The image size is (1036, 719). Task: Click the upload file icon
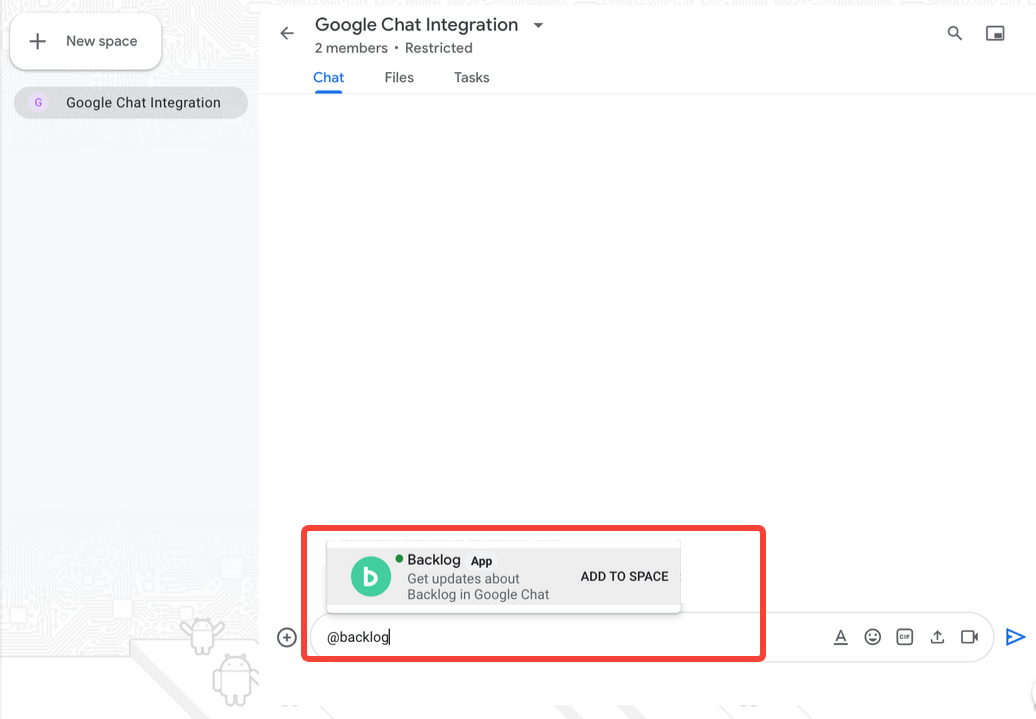[x=937, y=637]
